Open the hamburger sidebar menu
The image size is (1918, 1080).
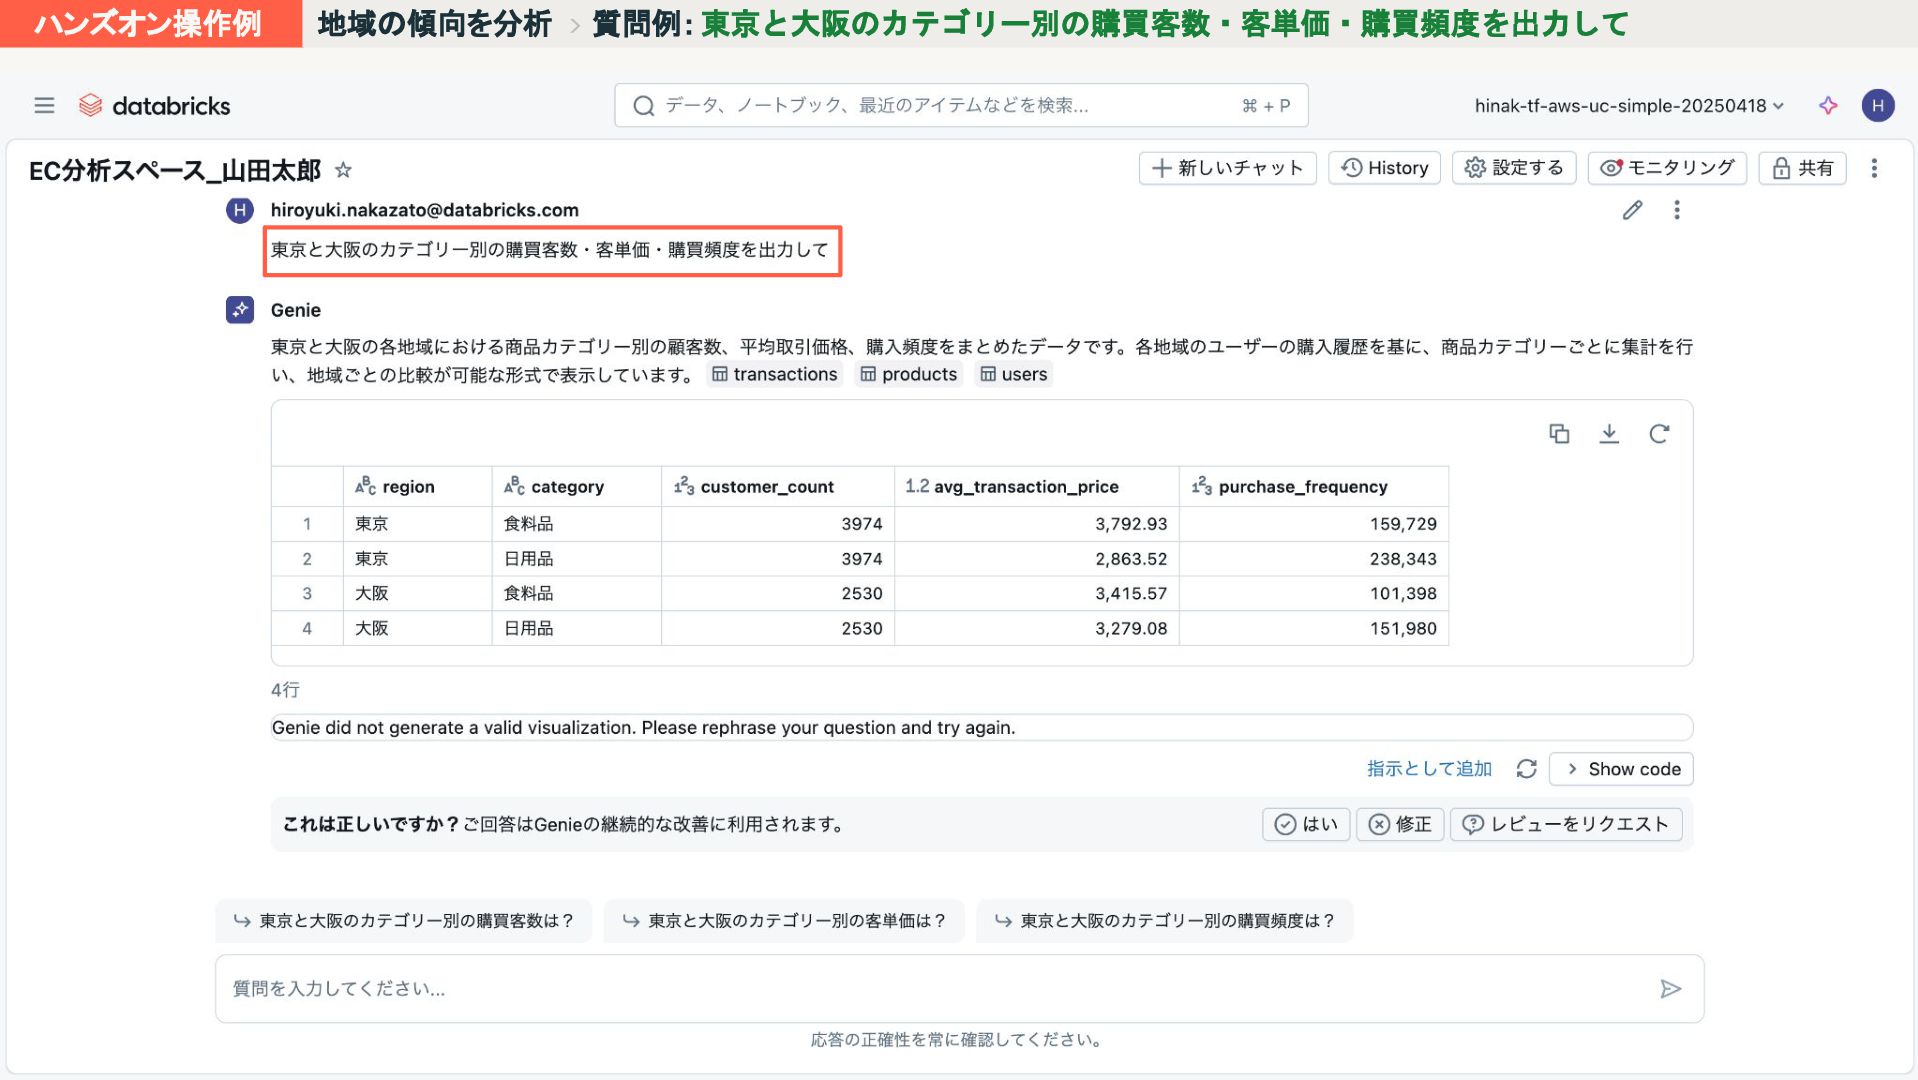(x=44, y=105)
